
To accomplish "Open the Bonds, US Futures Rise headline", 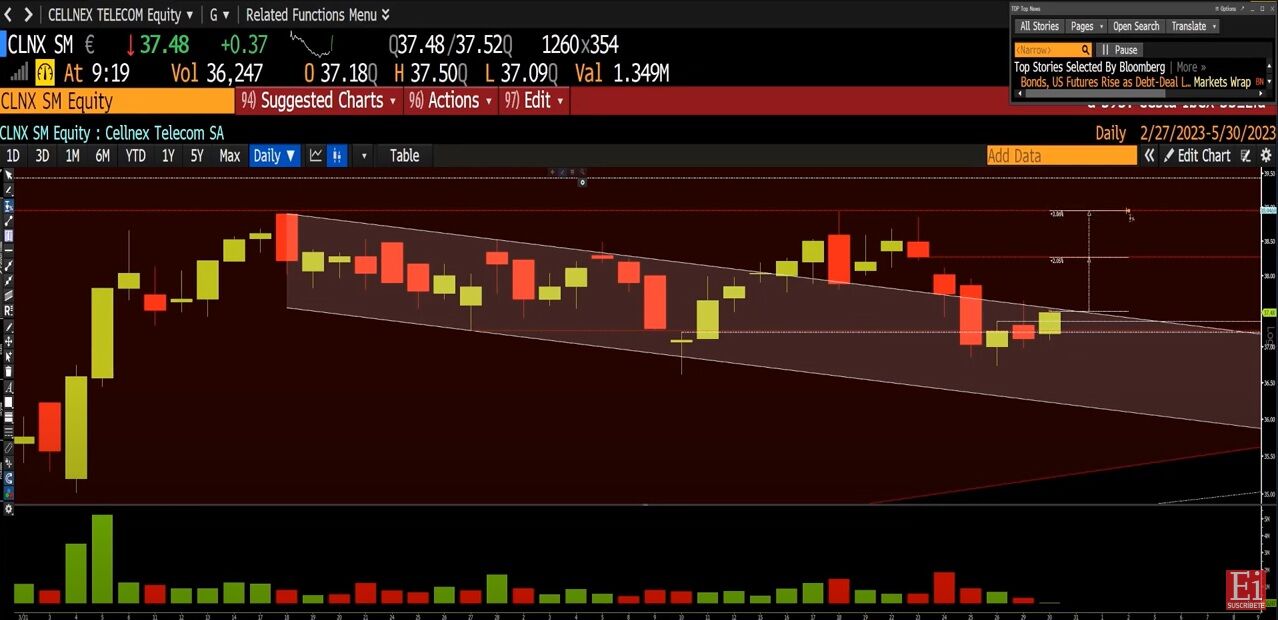I will (x=1105, y=82).
